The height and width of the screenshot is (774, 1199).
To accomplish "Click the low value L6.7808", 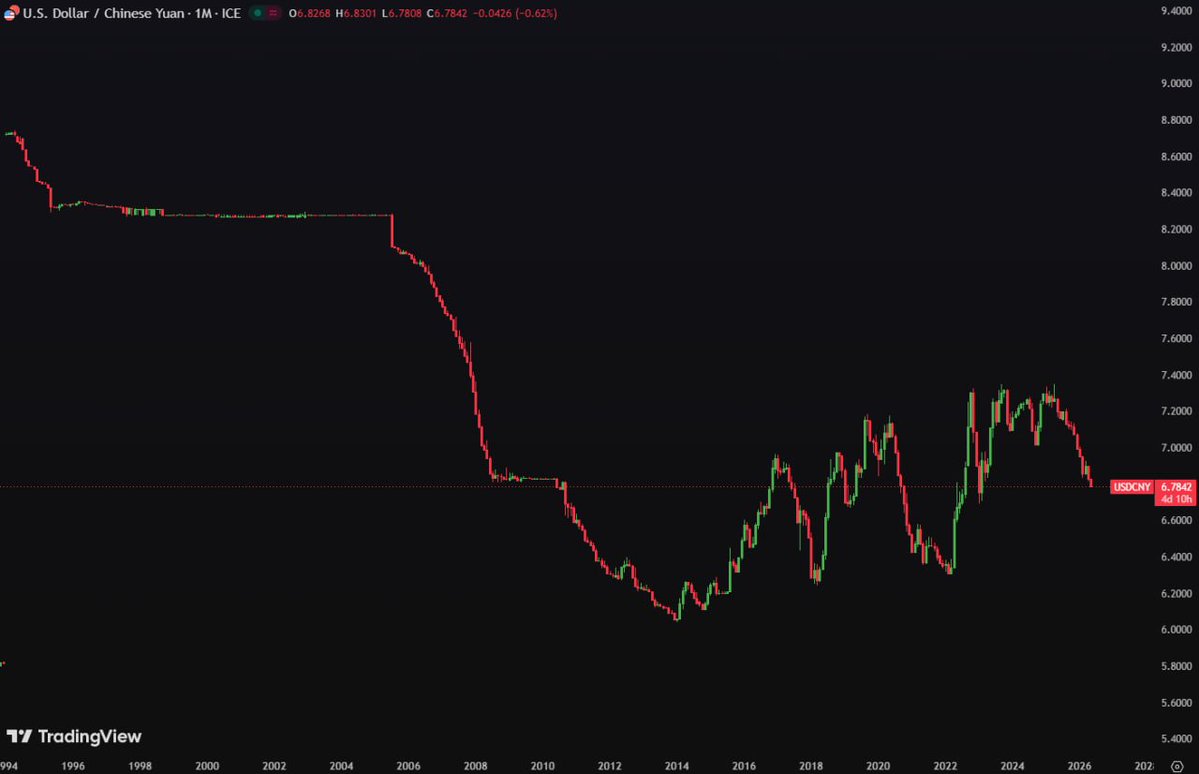I will tap(401, 13).
